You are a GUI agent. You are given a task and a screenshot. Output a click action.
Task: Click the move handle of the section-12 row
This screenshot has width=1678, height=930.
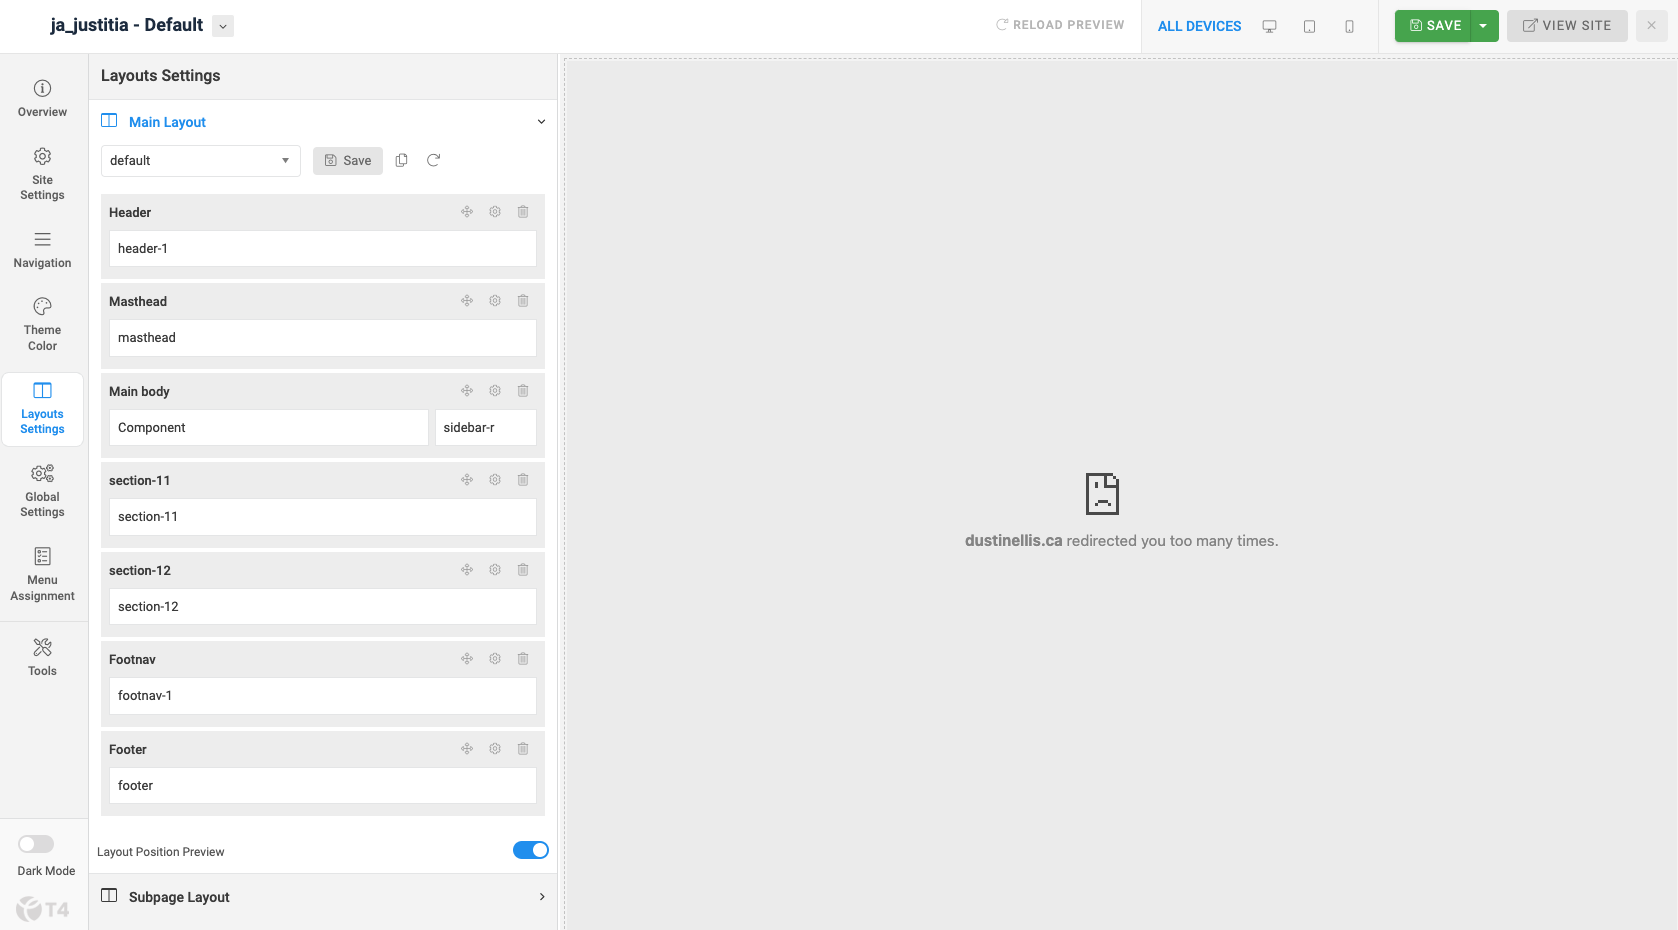[x=467, y=570]
